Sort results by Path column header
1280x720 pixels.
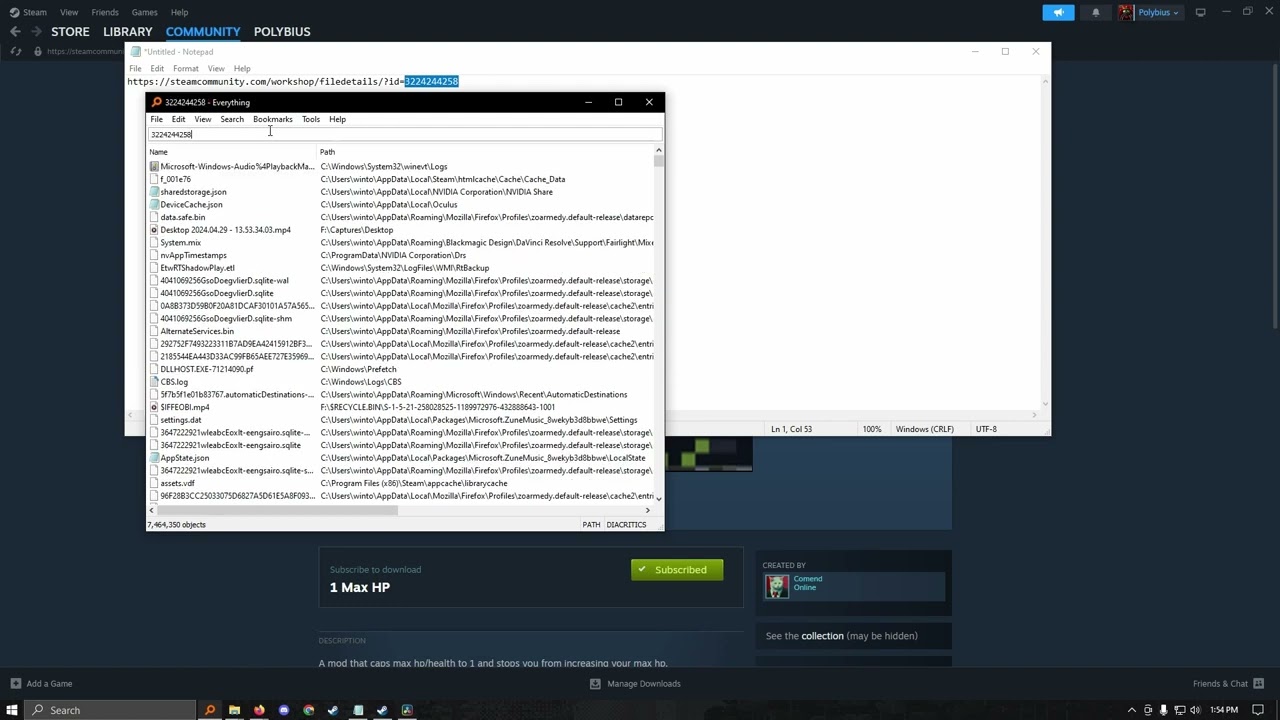[x=485, y=152]
